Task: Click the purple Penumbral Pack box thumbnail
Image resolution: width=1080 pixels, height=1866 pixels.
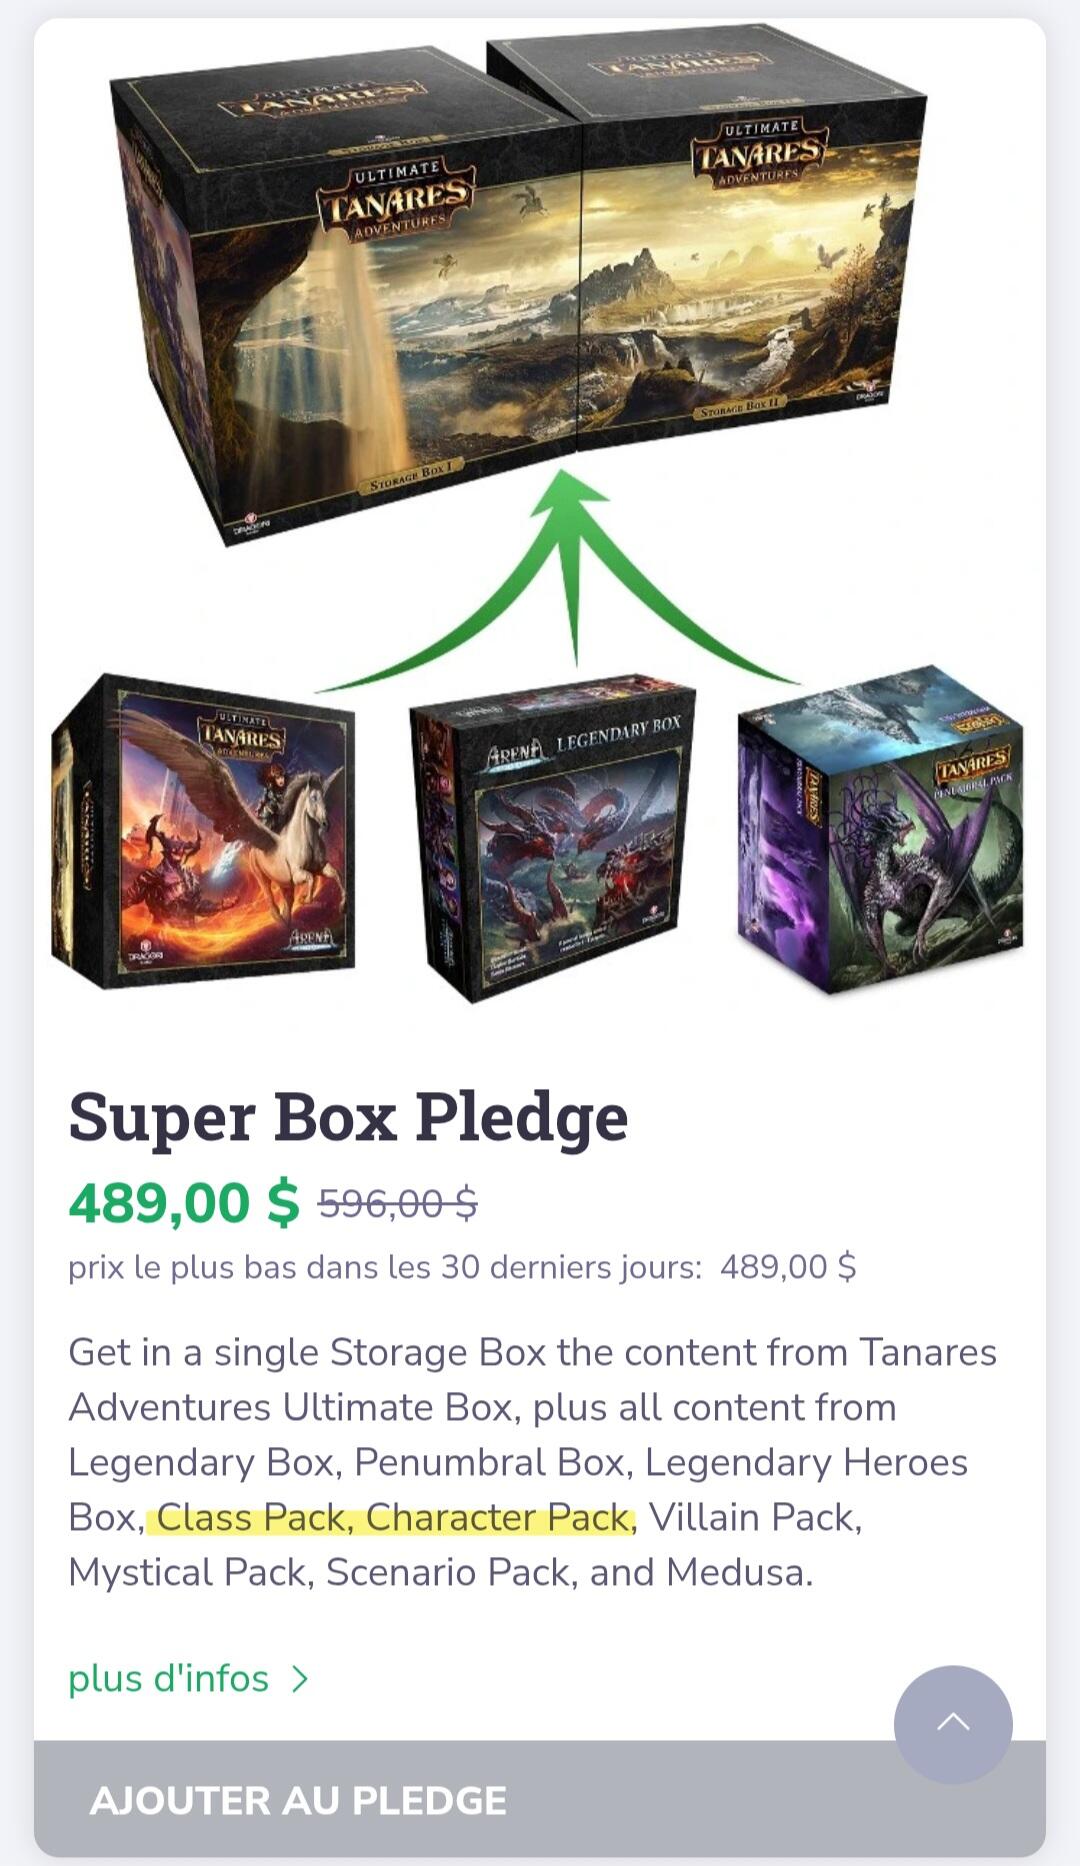Action: (x=880, y=830)
